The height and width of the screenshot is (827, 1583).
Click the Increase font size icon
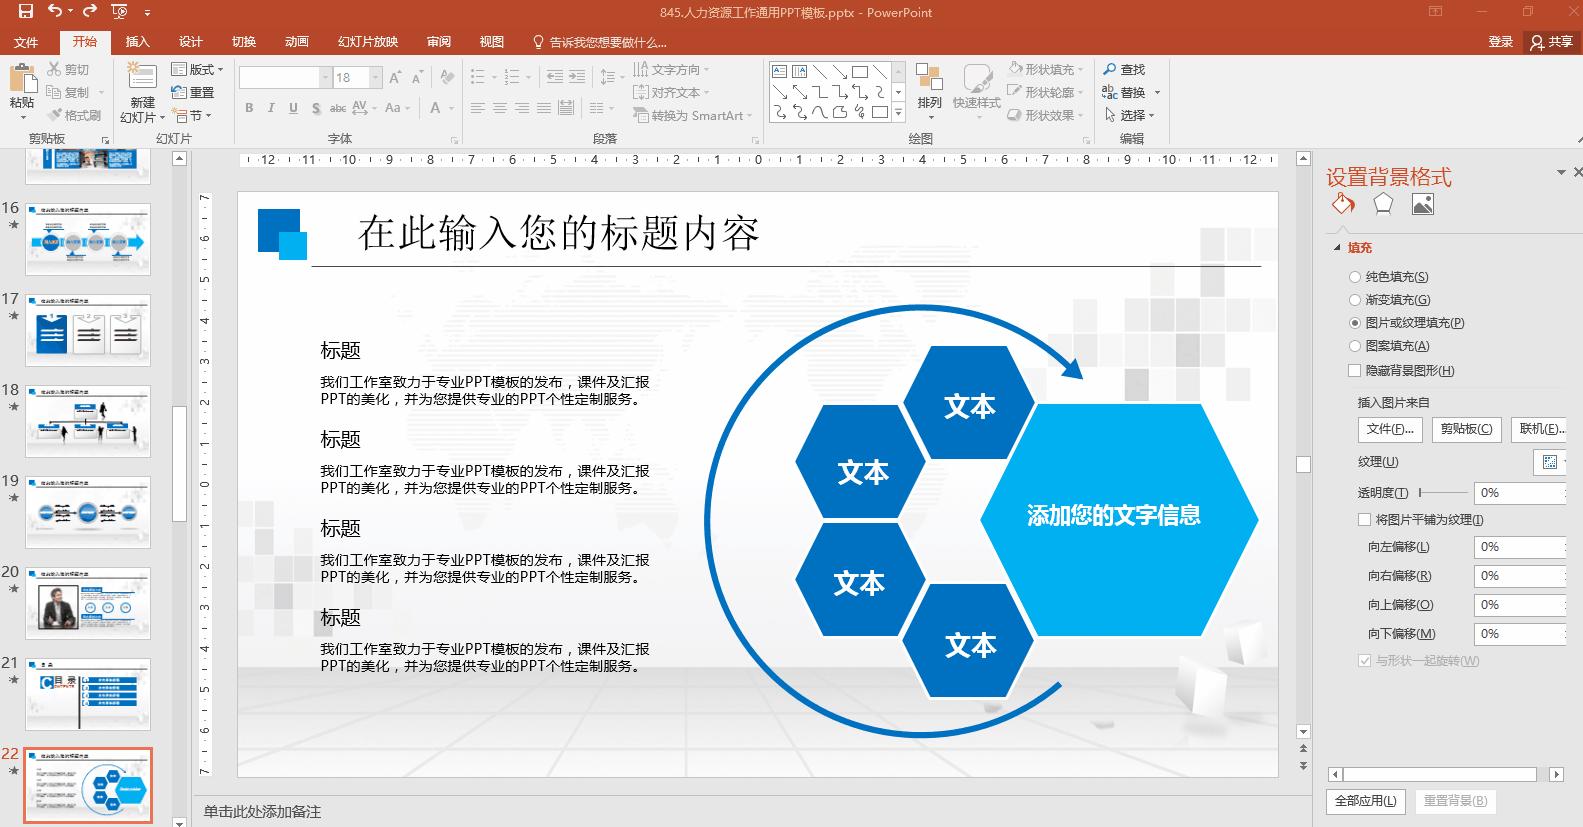click(395, 77)
